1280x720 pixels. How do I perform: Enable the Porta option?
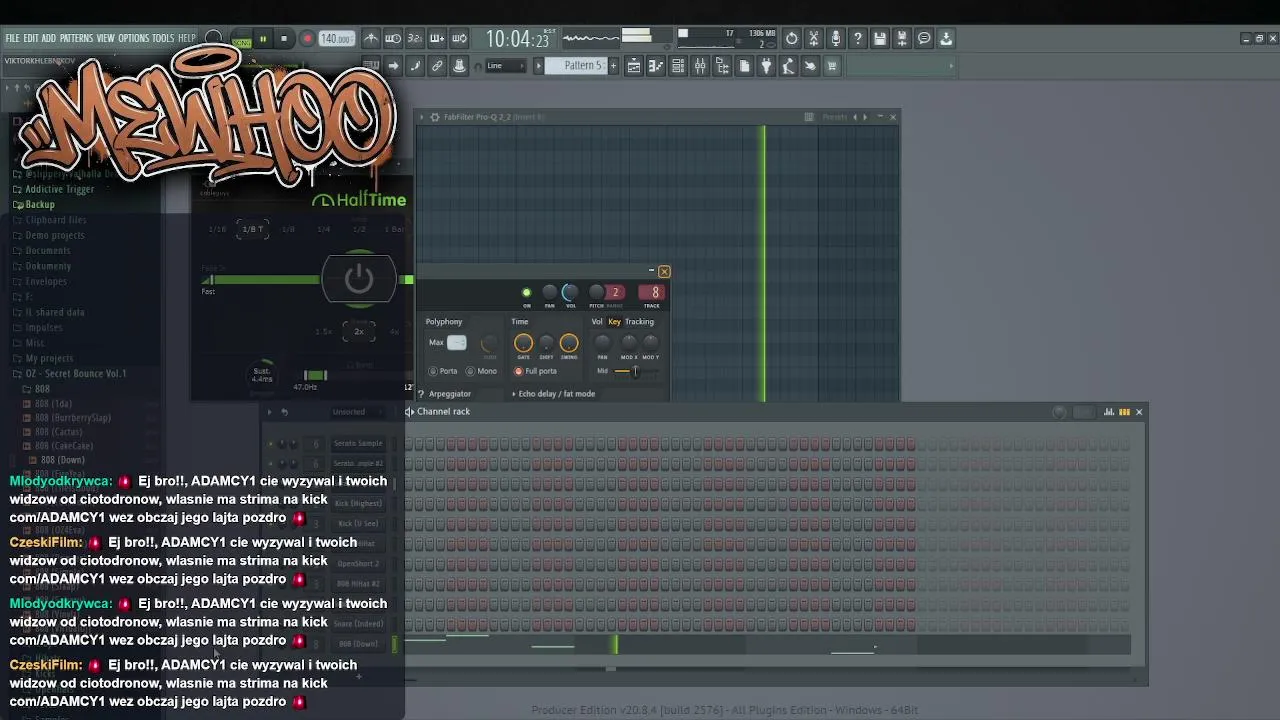point(442,371)
